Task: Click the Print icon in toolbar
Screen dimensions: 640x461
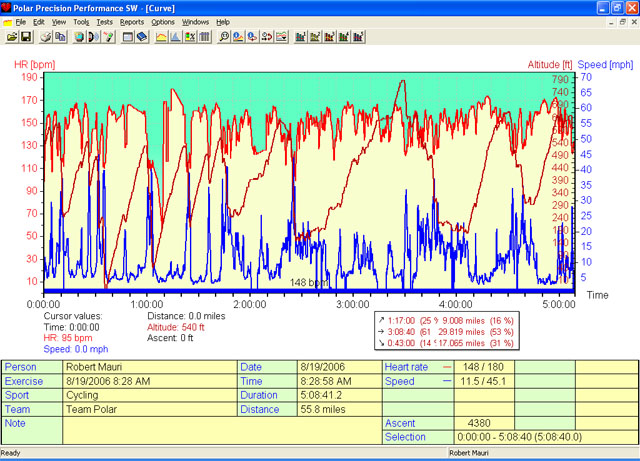Action: [46, 37]
